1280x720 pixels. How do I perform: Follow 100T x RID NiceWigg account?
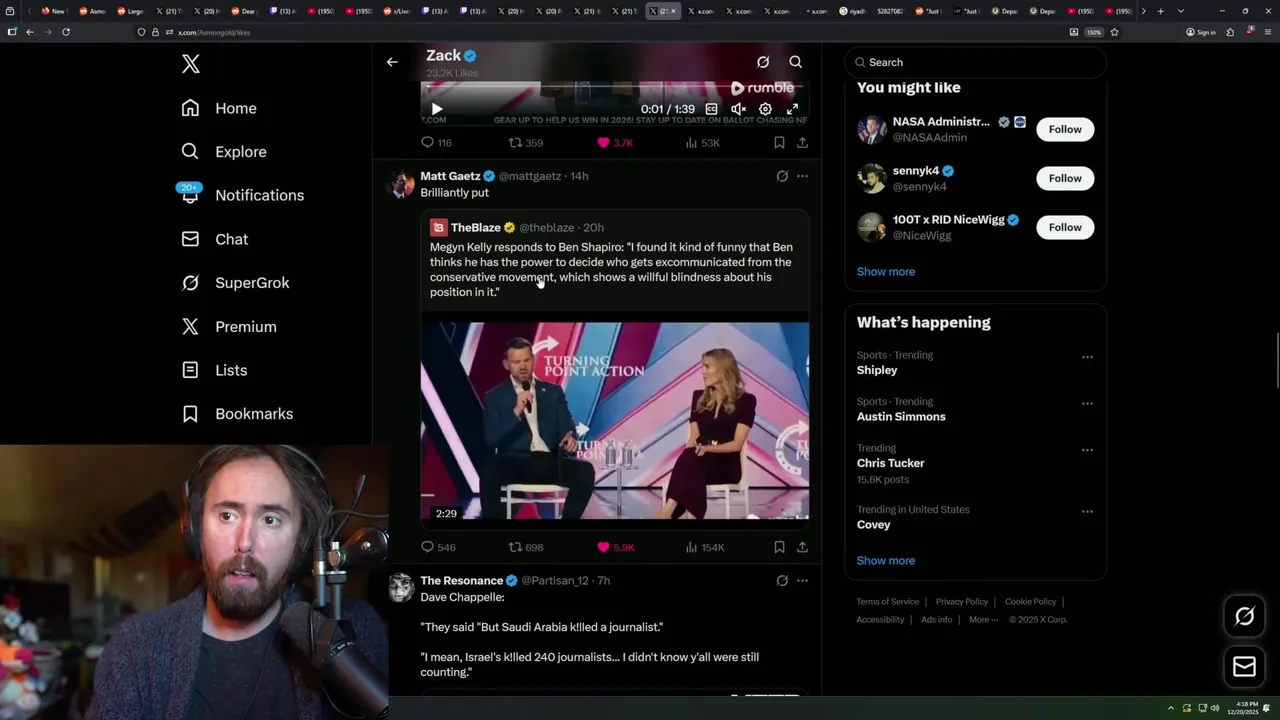coord(1065,227)
